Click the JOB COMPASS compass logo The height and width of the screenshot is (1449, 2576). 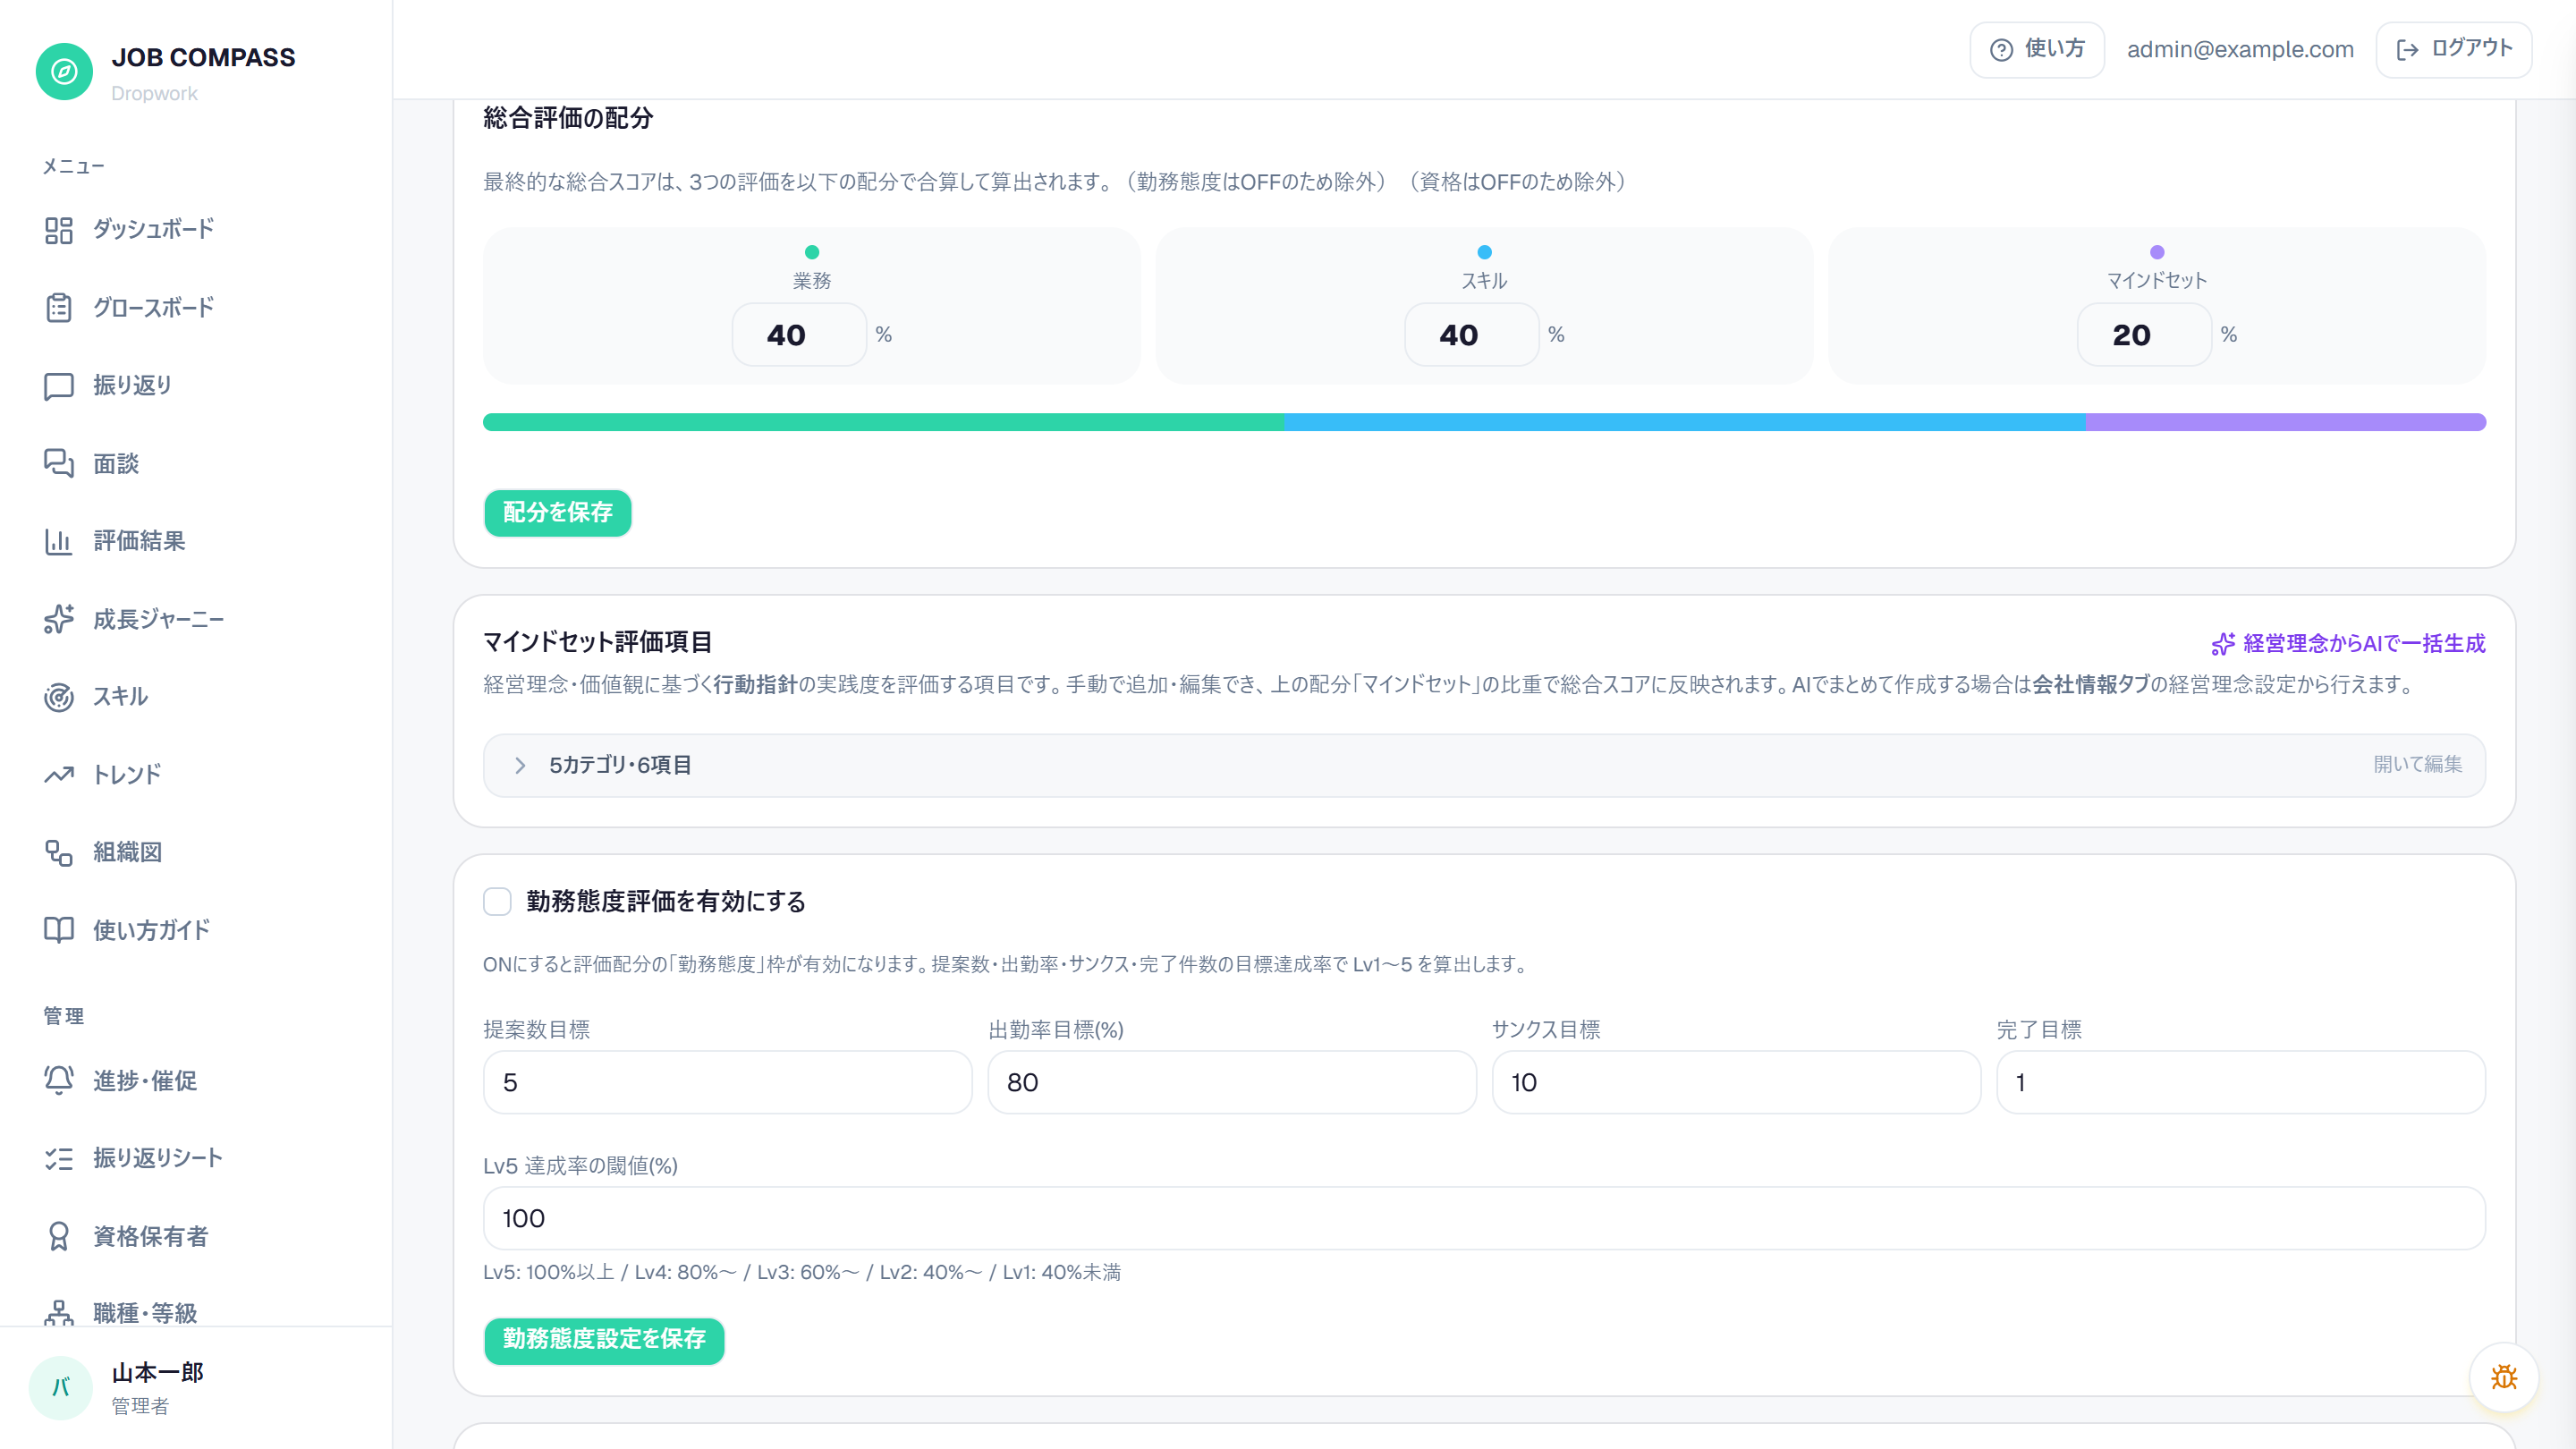click(64, 71)
